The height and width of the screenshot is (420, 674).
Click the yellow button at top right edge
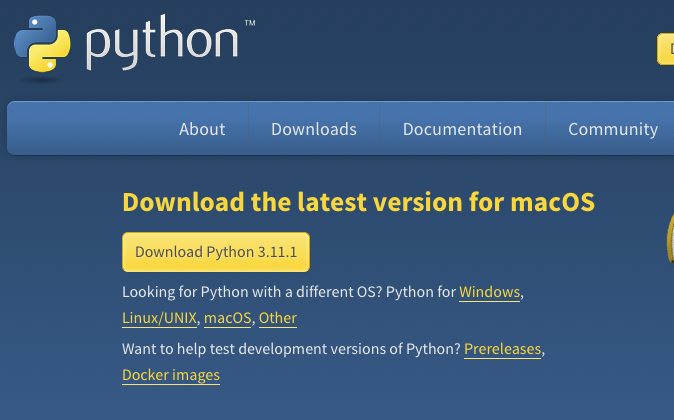tap(665, 49)
